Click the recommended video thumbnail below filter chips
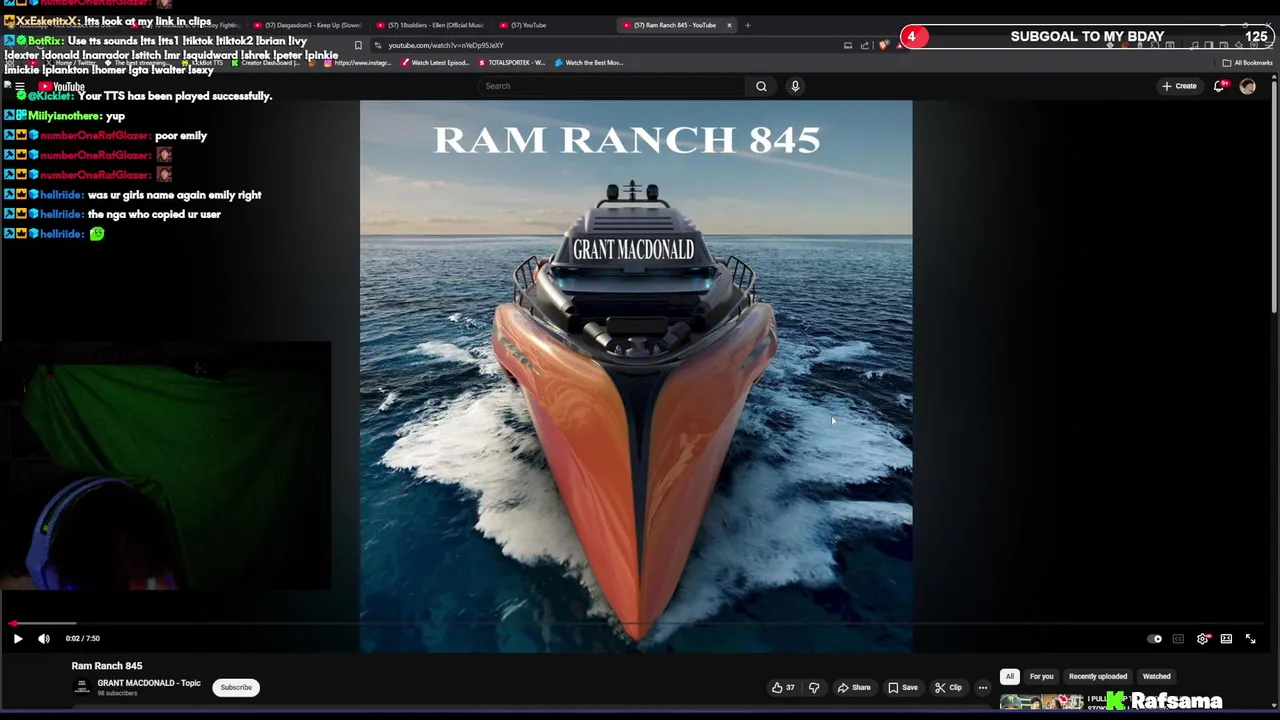Image resolution: width=1280 pixels, height=720 pixels. [1042, 702]
